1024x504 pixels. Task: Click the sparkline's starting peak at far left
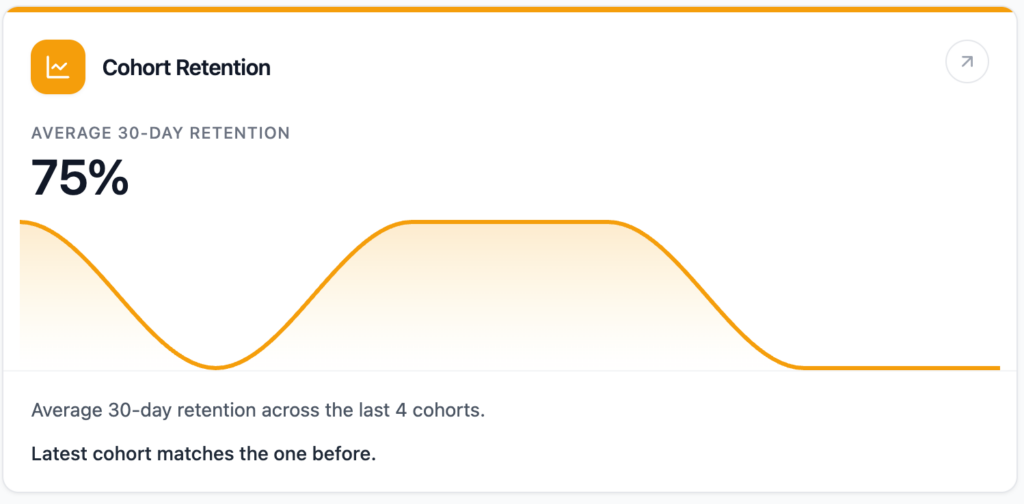click(24, 222)
